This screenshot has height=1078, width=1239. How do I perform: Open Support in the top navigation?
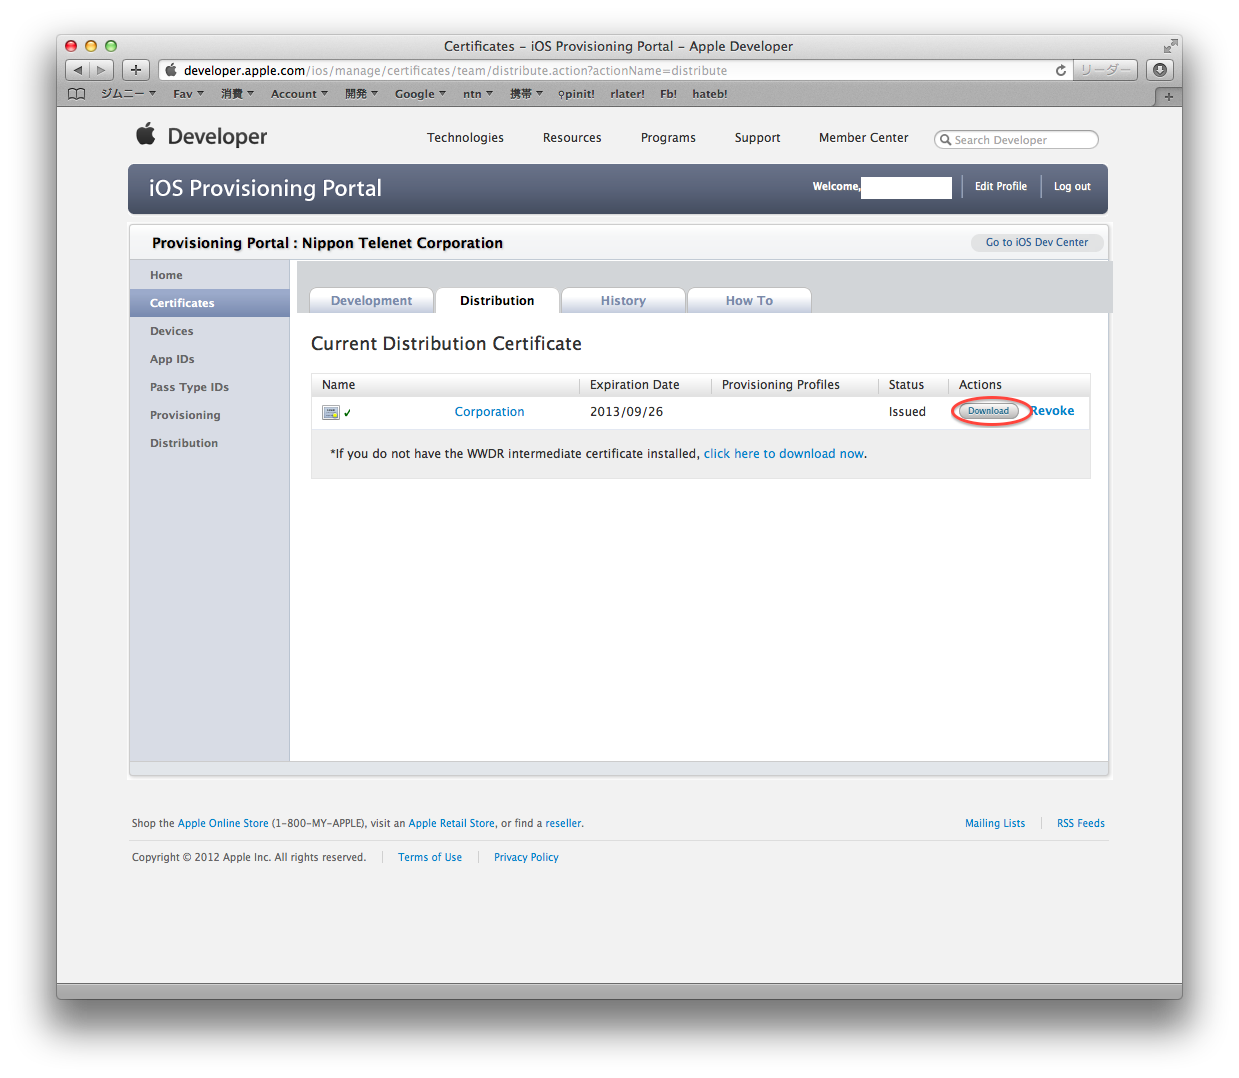(x=757, y=138)
